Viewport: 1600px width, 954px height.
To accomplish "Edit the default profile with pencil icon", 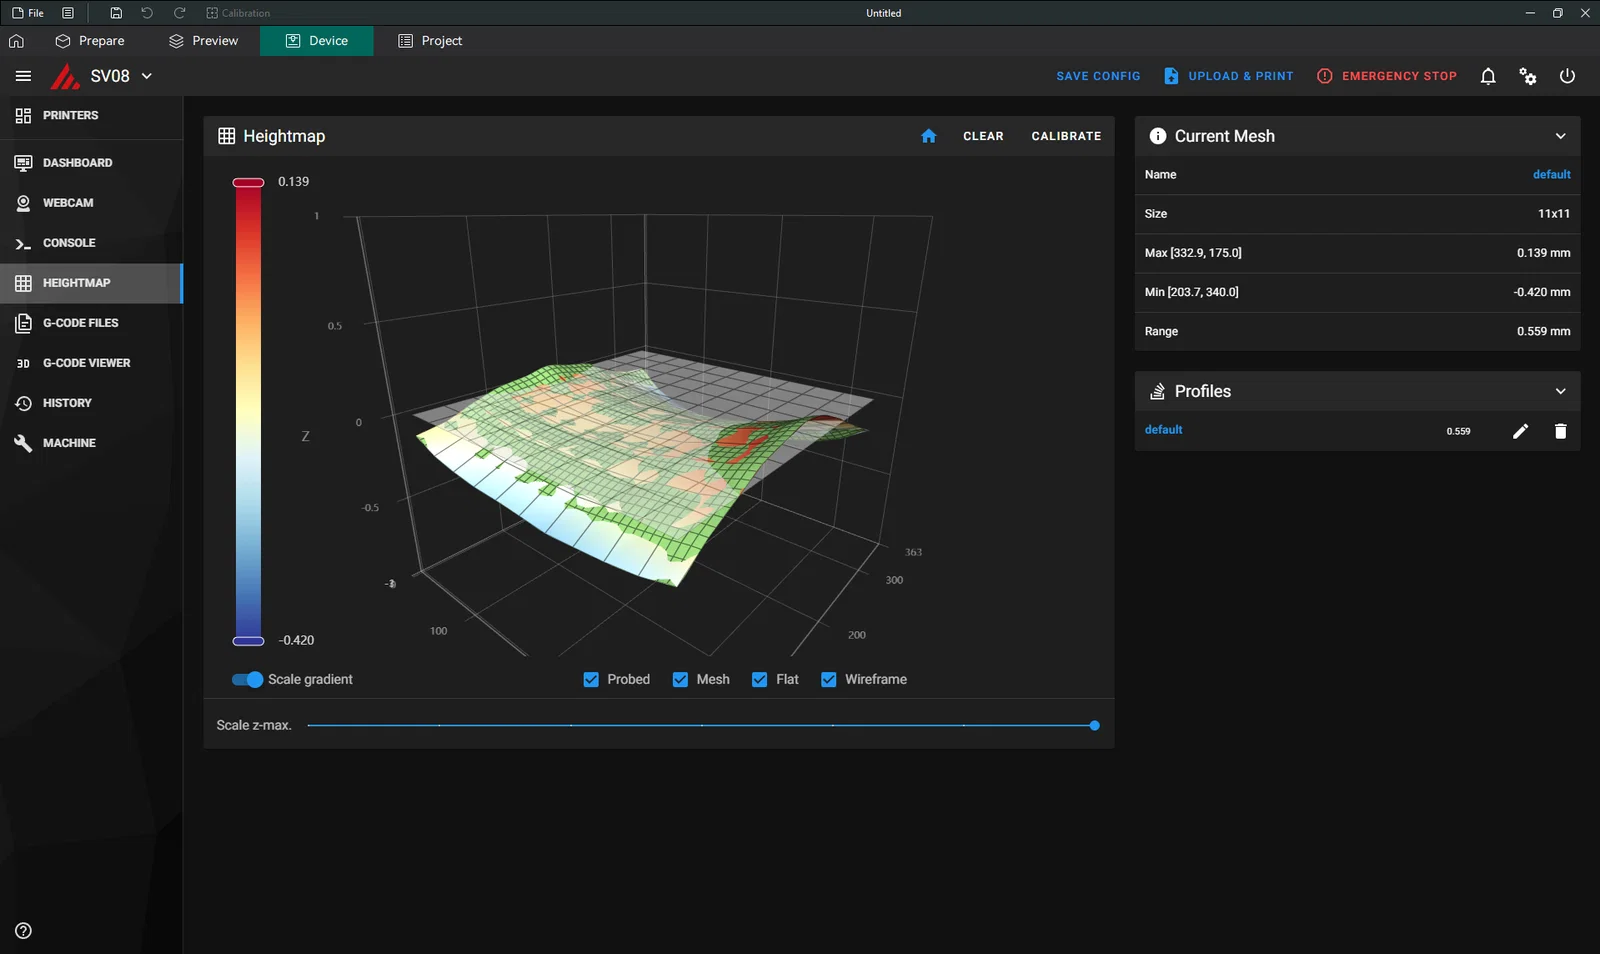I will tap(1520, 431).
